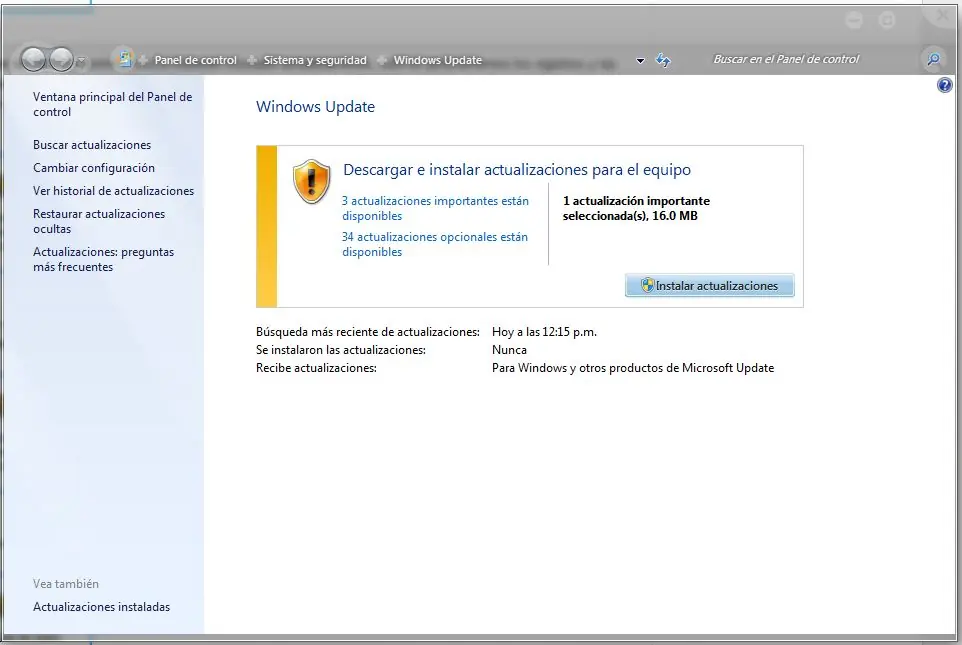This screenshot has width=962, height=645.
Task: Open Panel de control breadcrumb
Action: [x=195, y=60]
